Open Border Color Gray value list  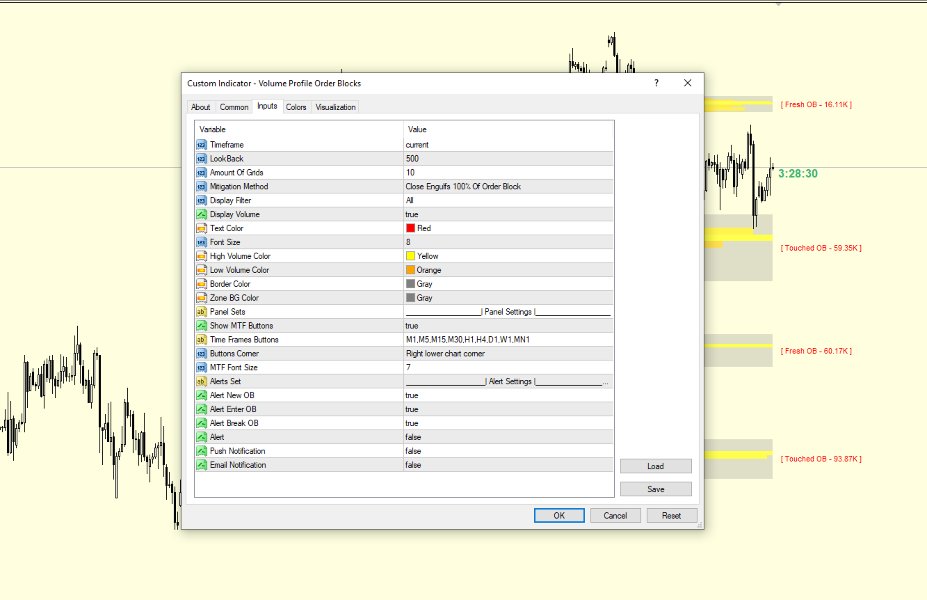point(508,284)
